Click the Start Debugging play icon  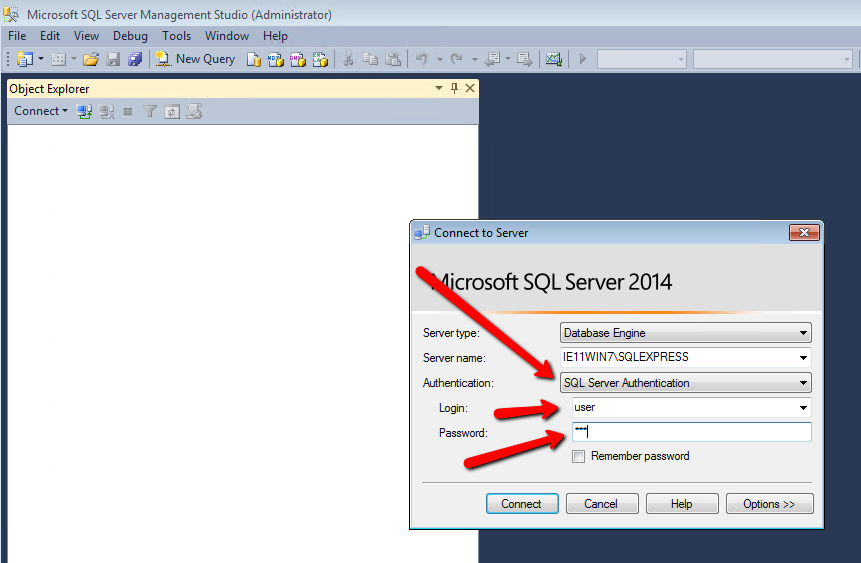click(x=583, y=59)
